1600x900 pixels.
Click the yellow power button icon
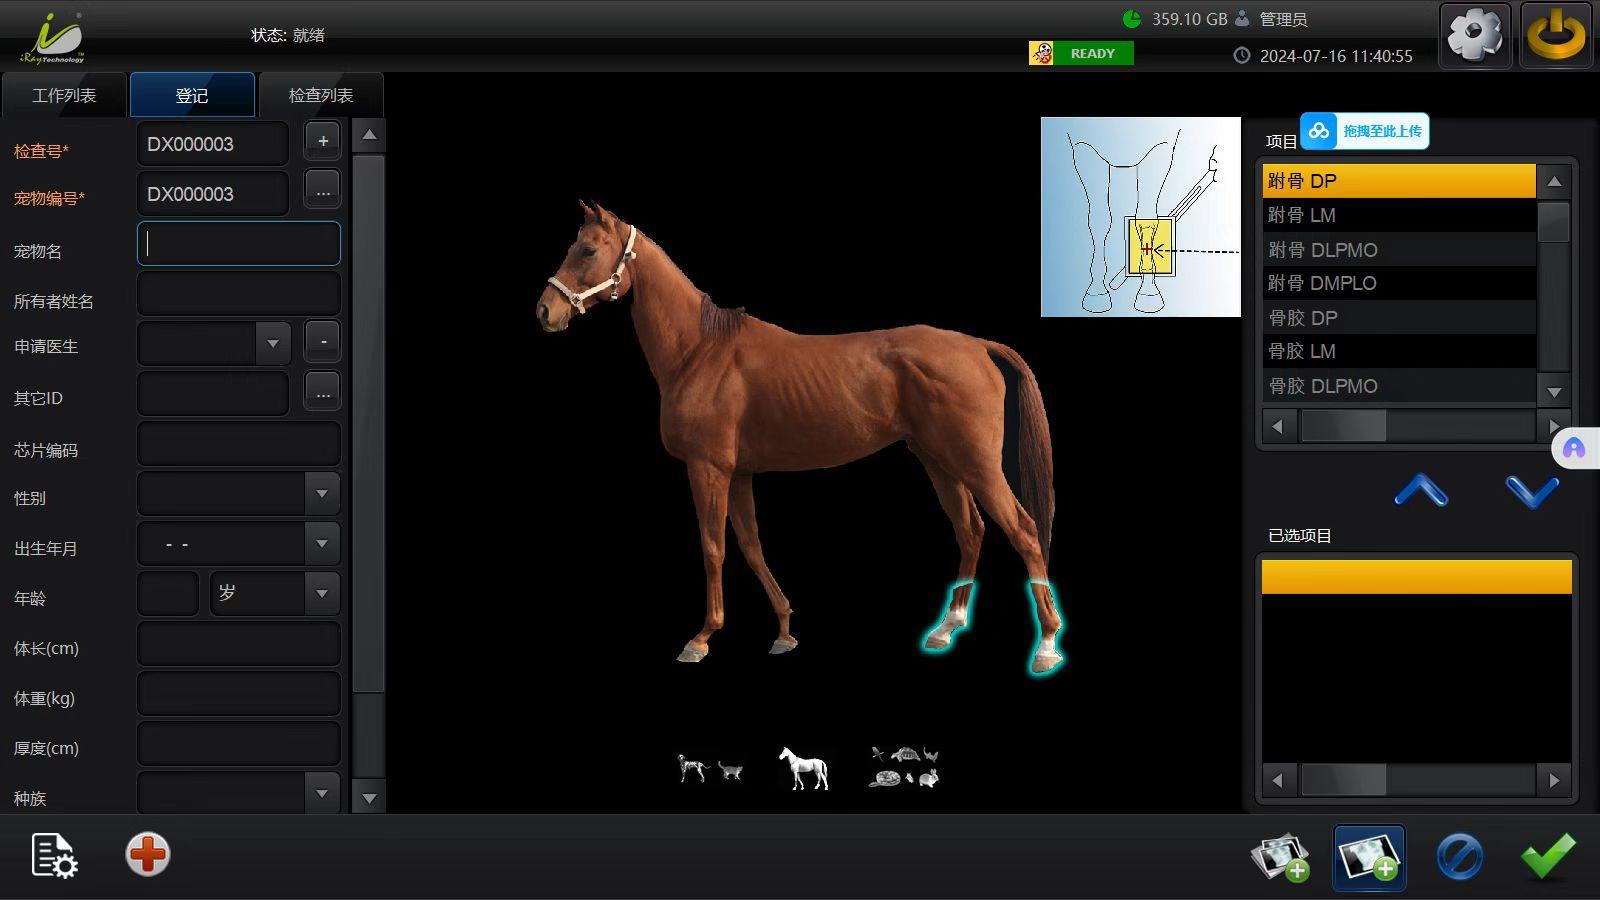point(1556,35)
